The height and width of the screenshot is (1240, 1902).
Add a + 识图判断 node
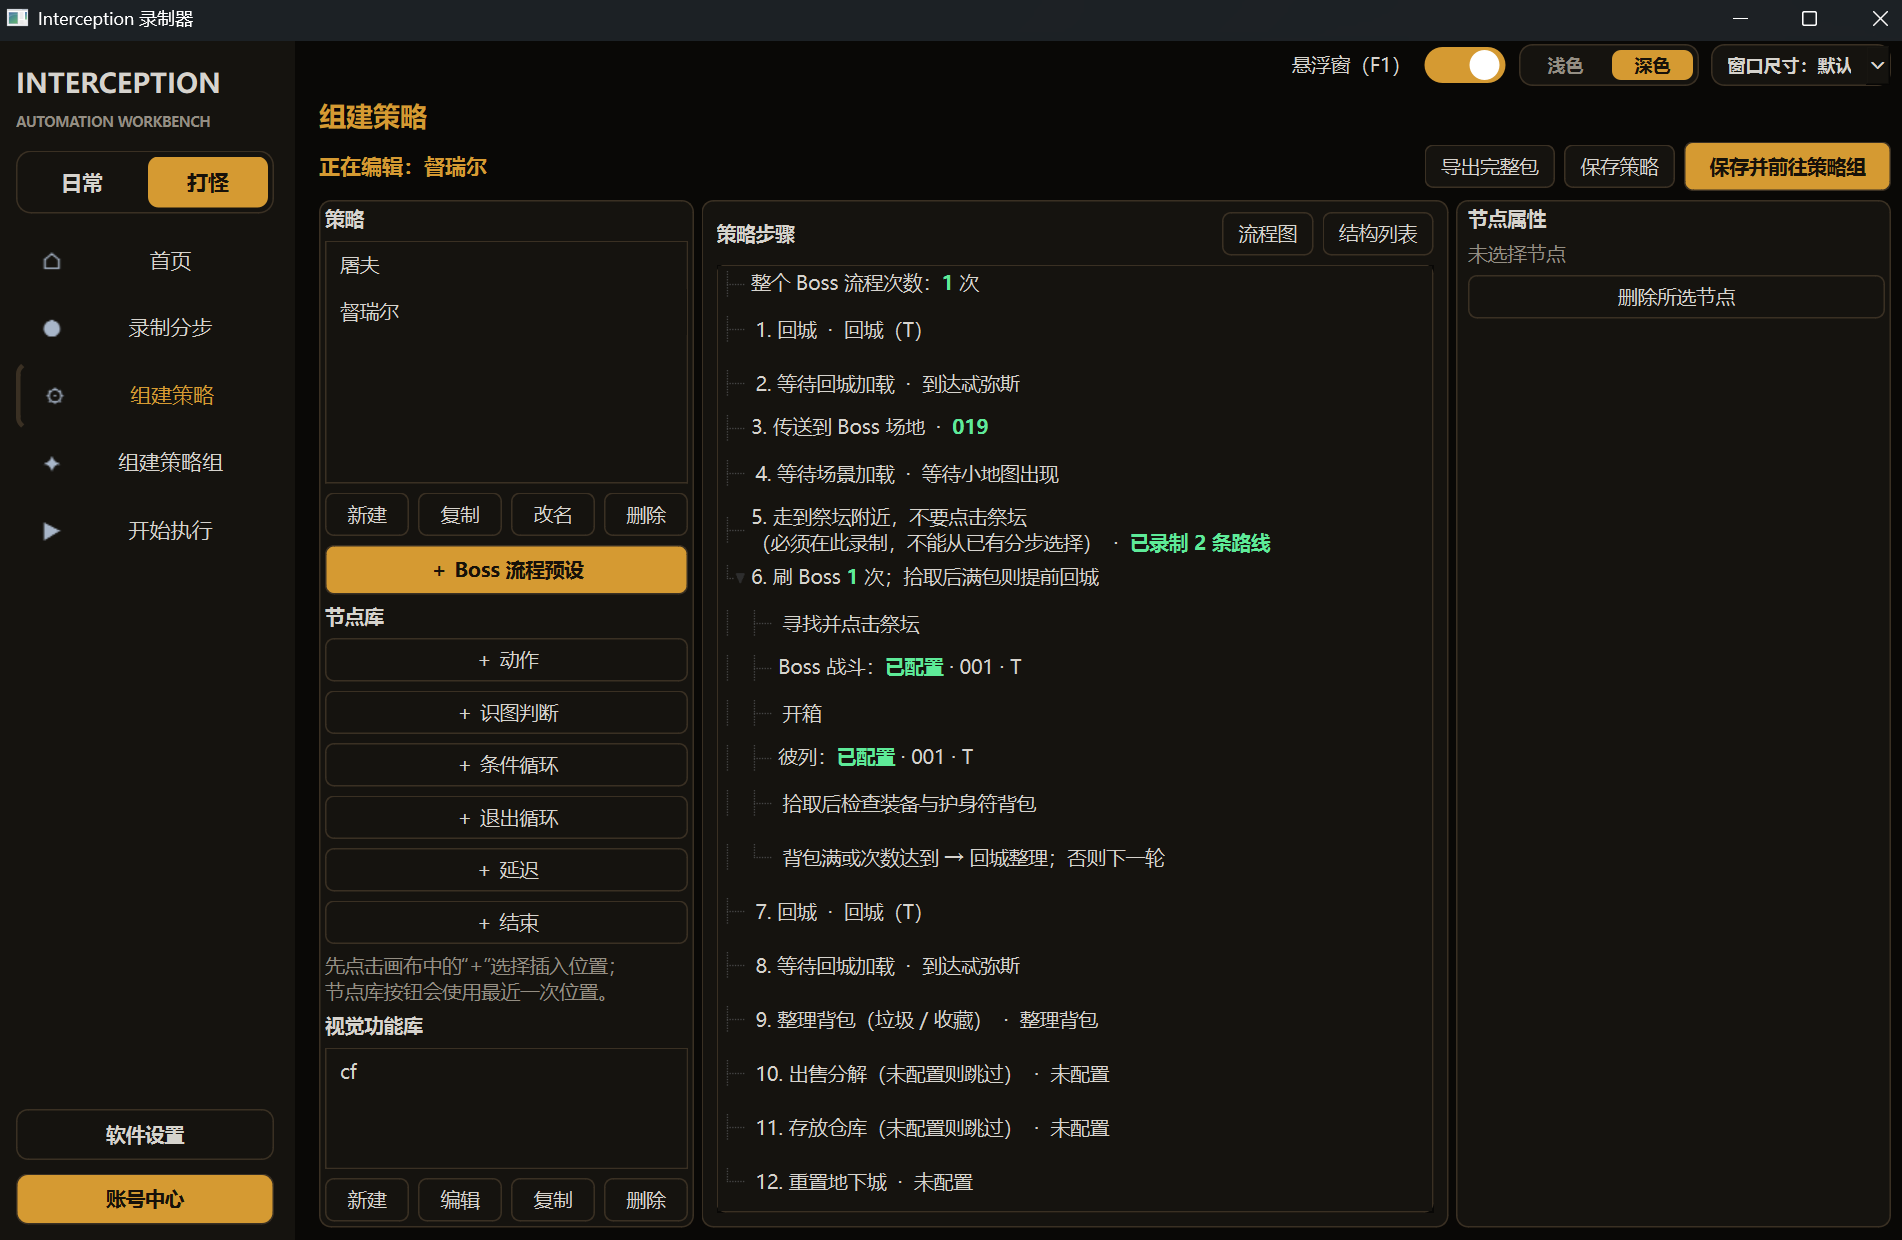(506, 713)
